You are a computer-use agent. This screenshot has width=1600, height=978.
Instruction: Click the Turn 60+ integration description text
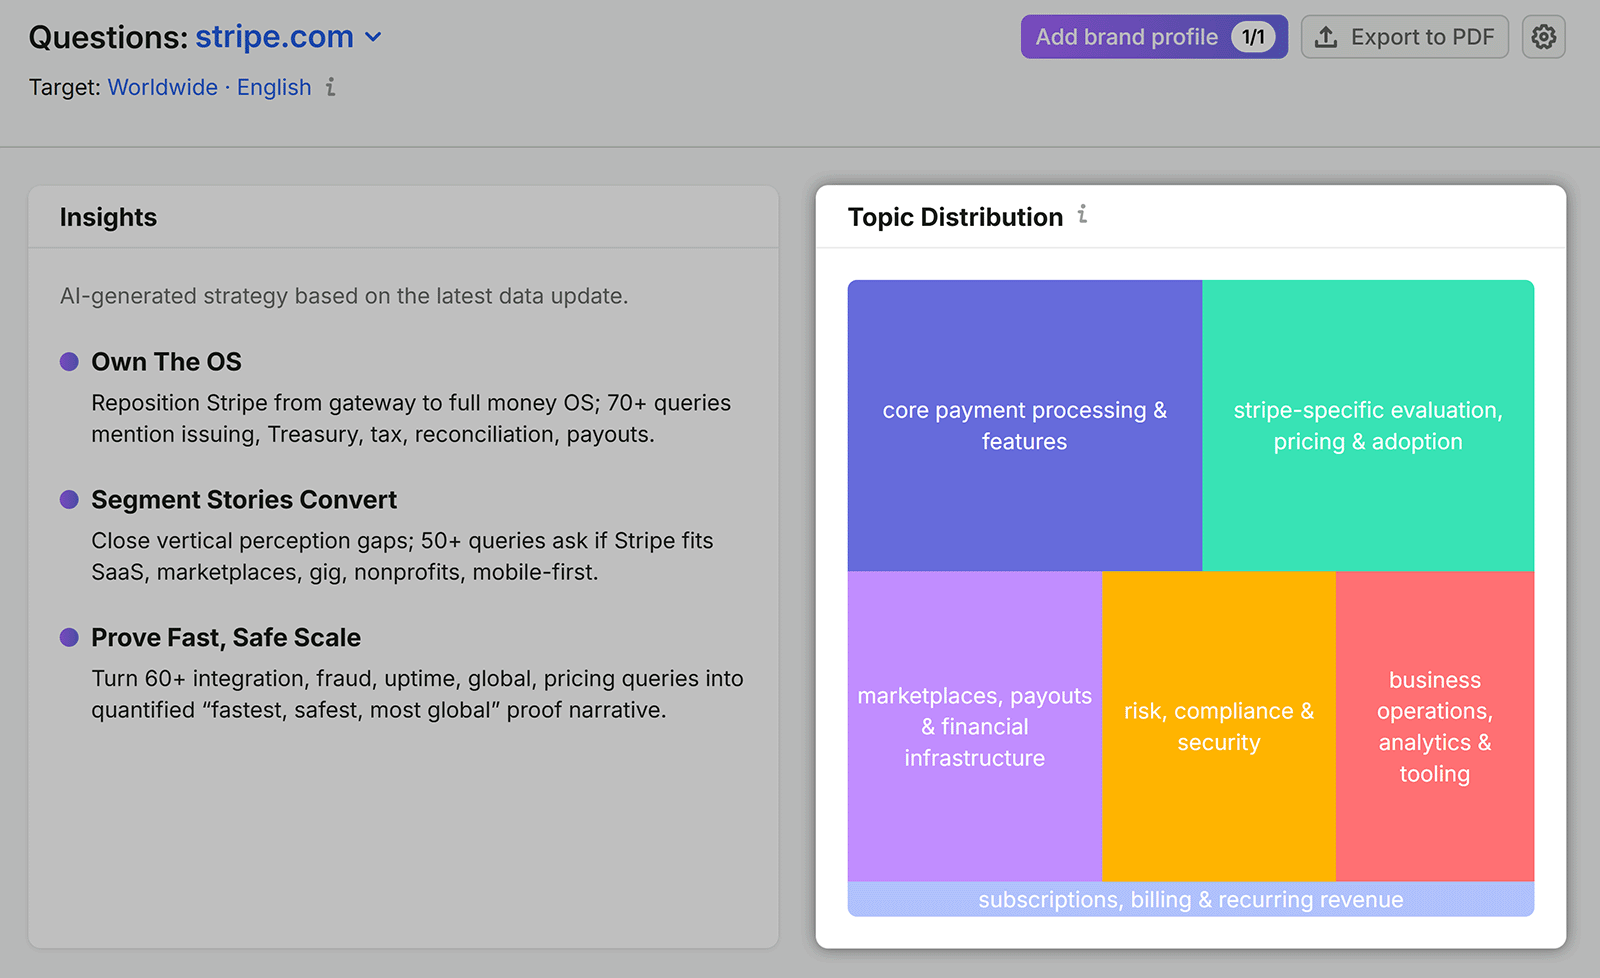(417, 694)
